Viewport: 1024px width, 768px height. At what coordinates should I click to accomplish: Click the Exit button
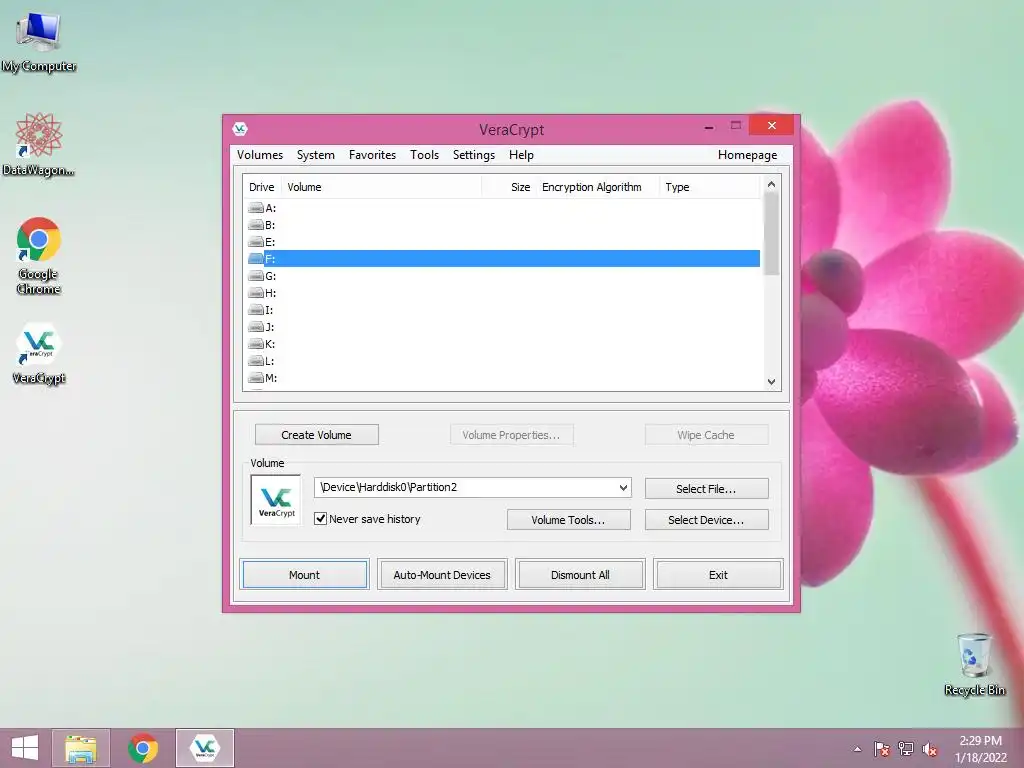(x=718, y=575)
